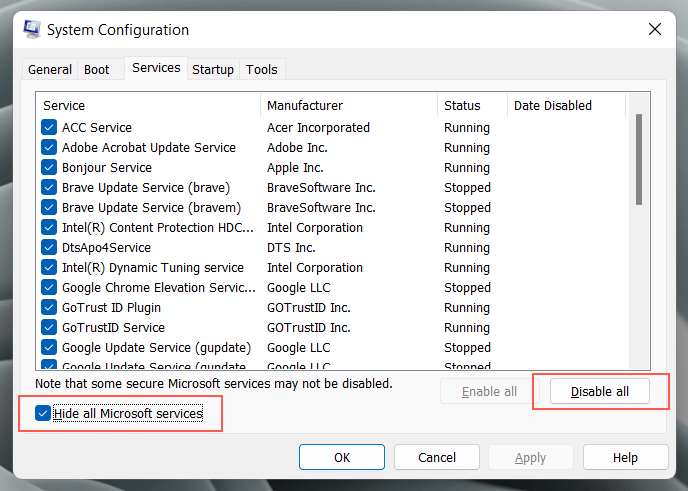Viewport: 688px width, 491px height.
Task: Sort list by Service column header
Action: (x=148, y=105)
